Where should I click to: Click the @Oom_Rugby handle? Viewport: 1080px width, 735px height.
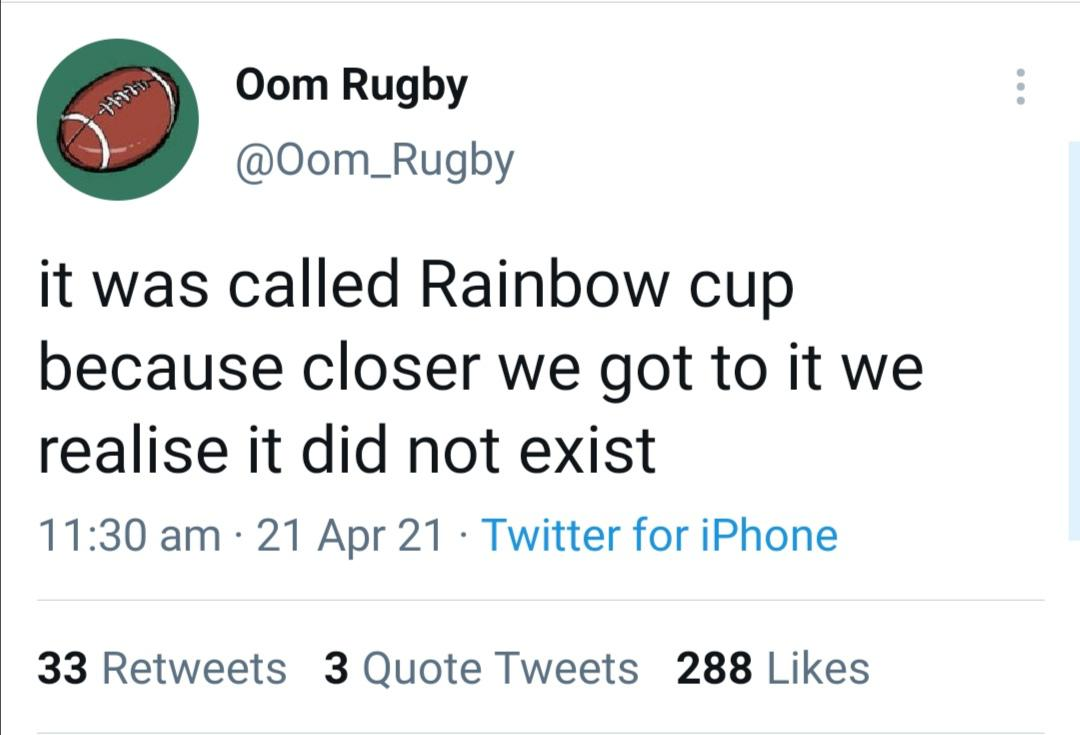[374, 160]
